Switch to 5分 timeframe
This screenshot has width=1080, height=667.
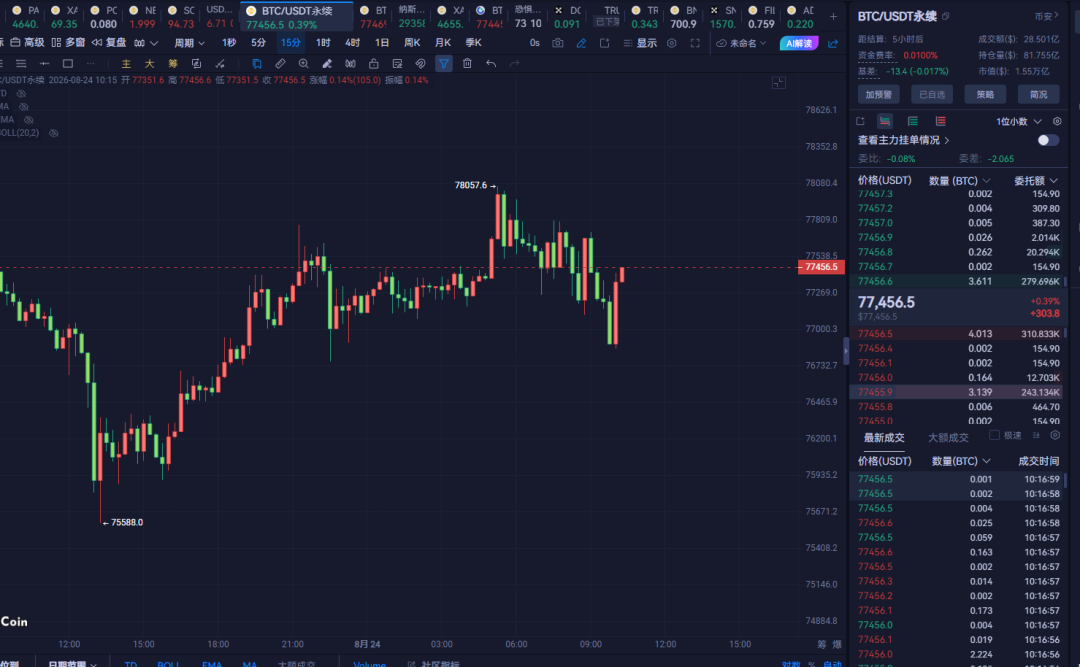258,43
